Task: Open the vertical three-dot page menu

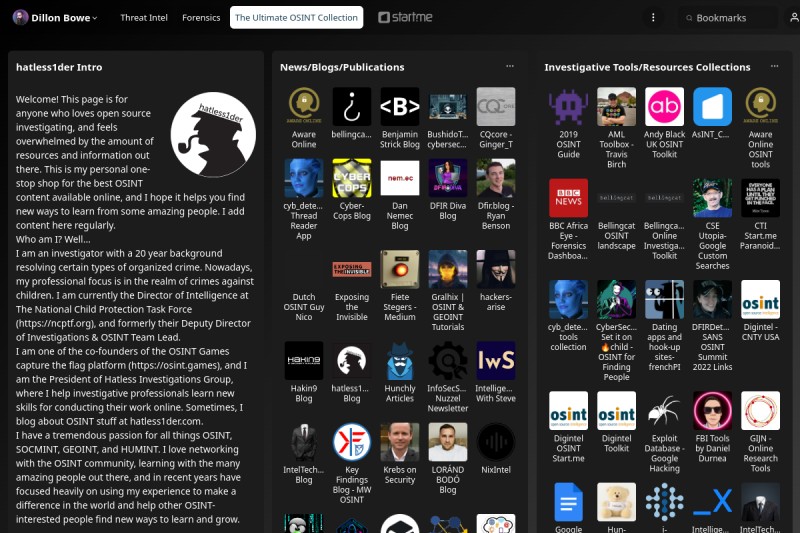Action: (x=653, y=17)
